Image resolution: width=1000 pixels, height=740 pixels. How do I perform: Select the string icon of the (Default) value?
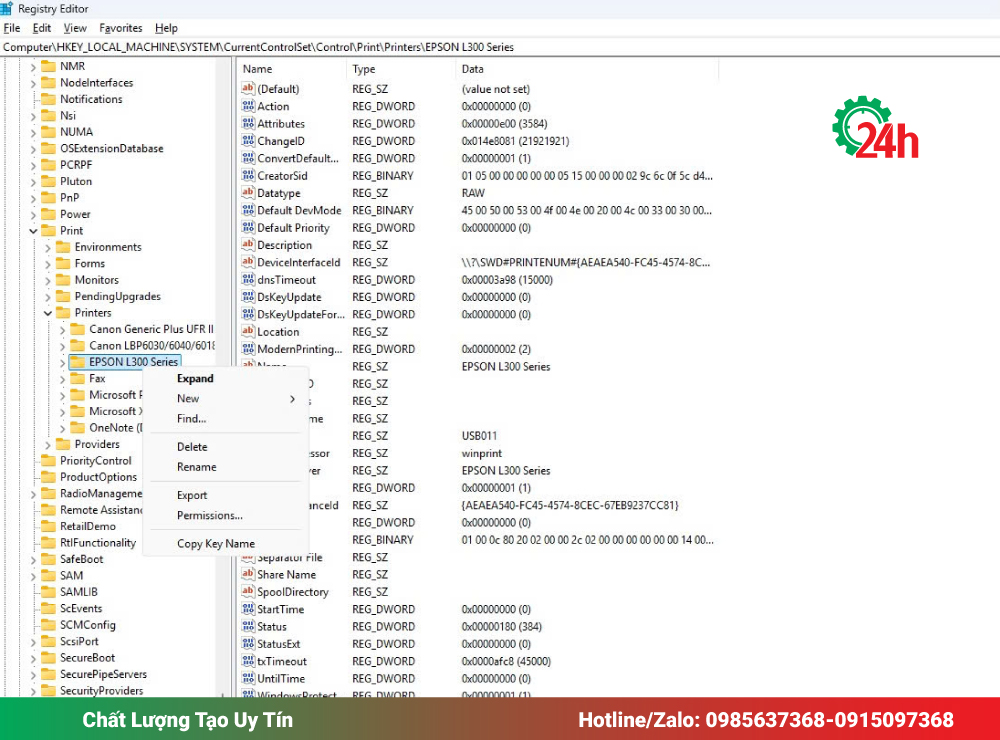point(248,89)
